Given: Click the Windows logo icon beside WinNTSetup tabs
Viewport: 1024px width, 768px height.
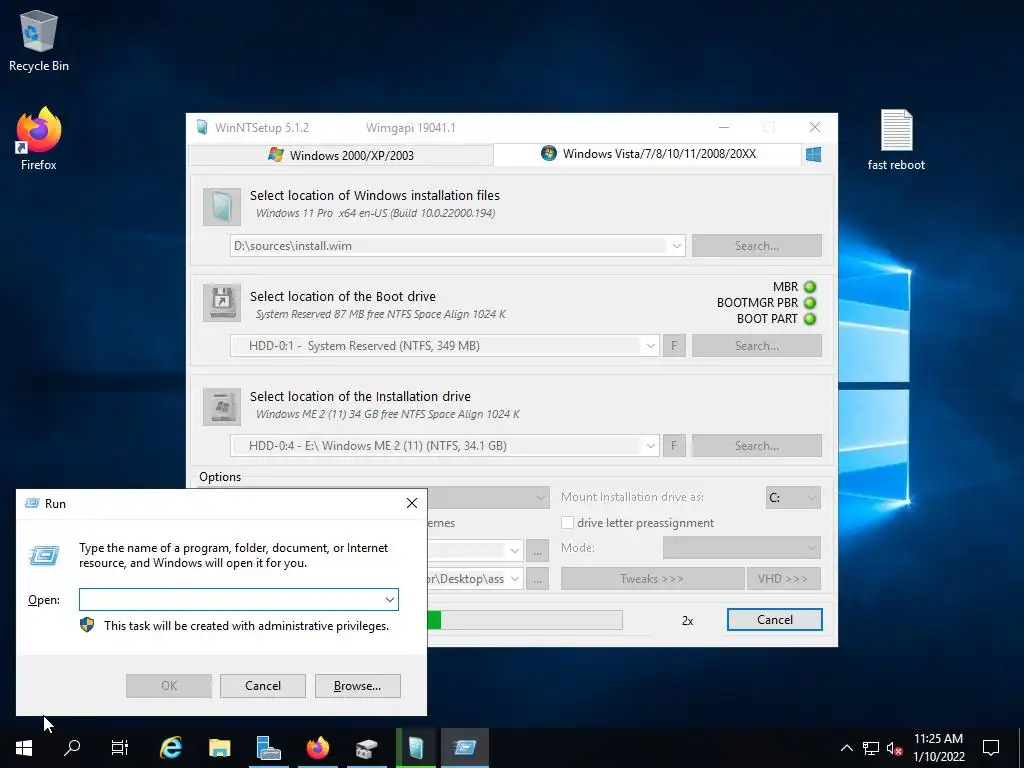Looking at the screenshot, I should 813,155.
